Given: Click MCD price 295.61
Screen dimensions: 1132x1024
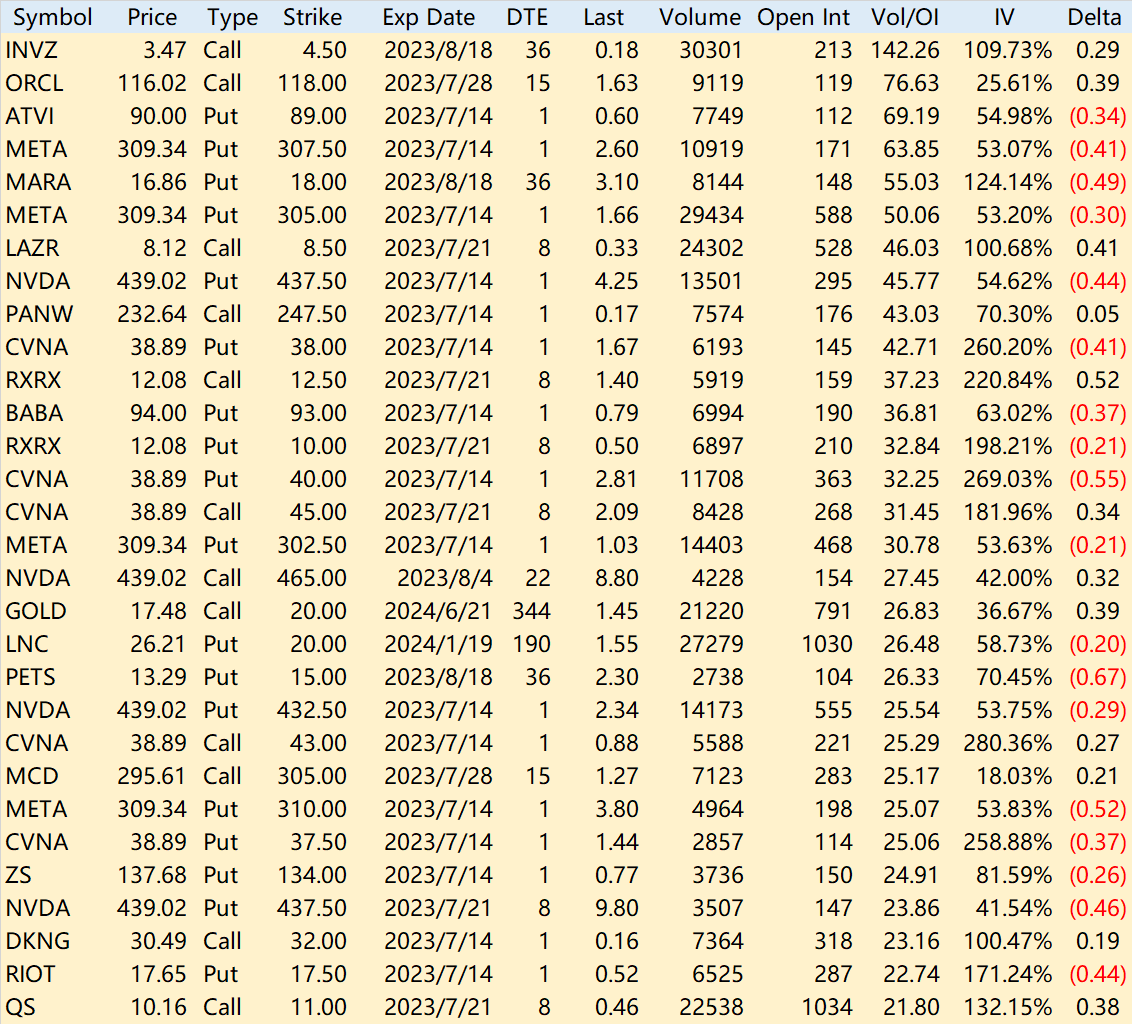Looking at the screenshot, I should pyautogui.click(x=152, y=776).
